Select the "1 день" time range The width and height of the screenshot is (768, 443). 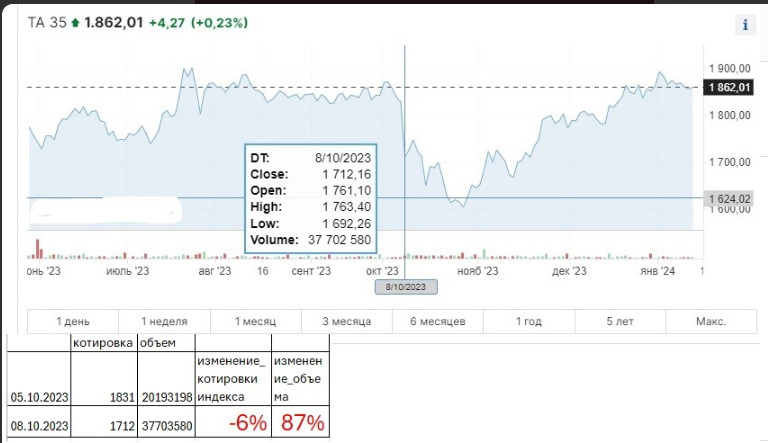[73, 321]
